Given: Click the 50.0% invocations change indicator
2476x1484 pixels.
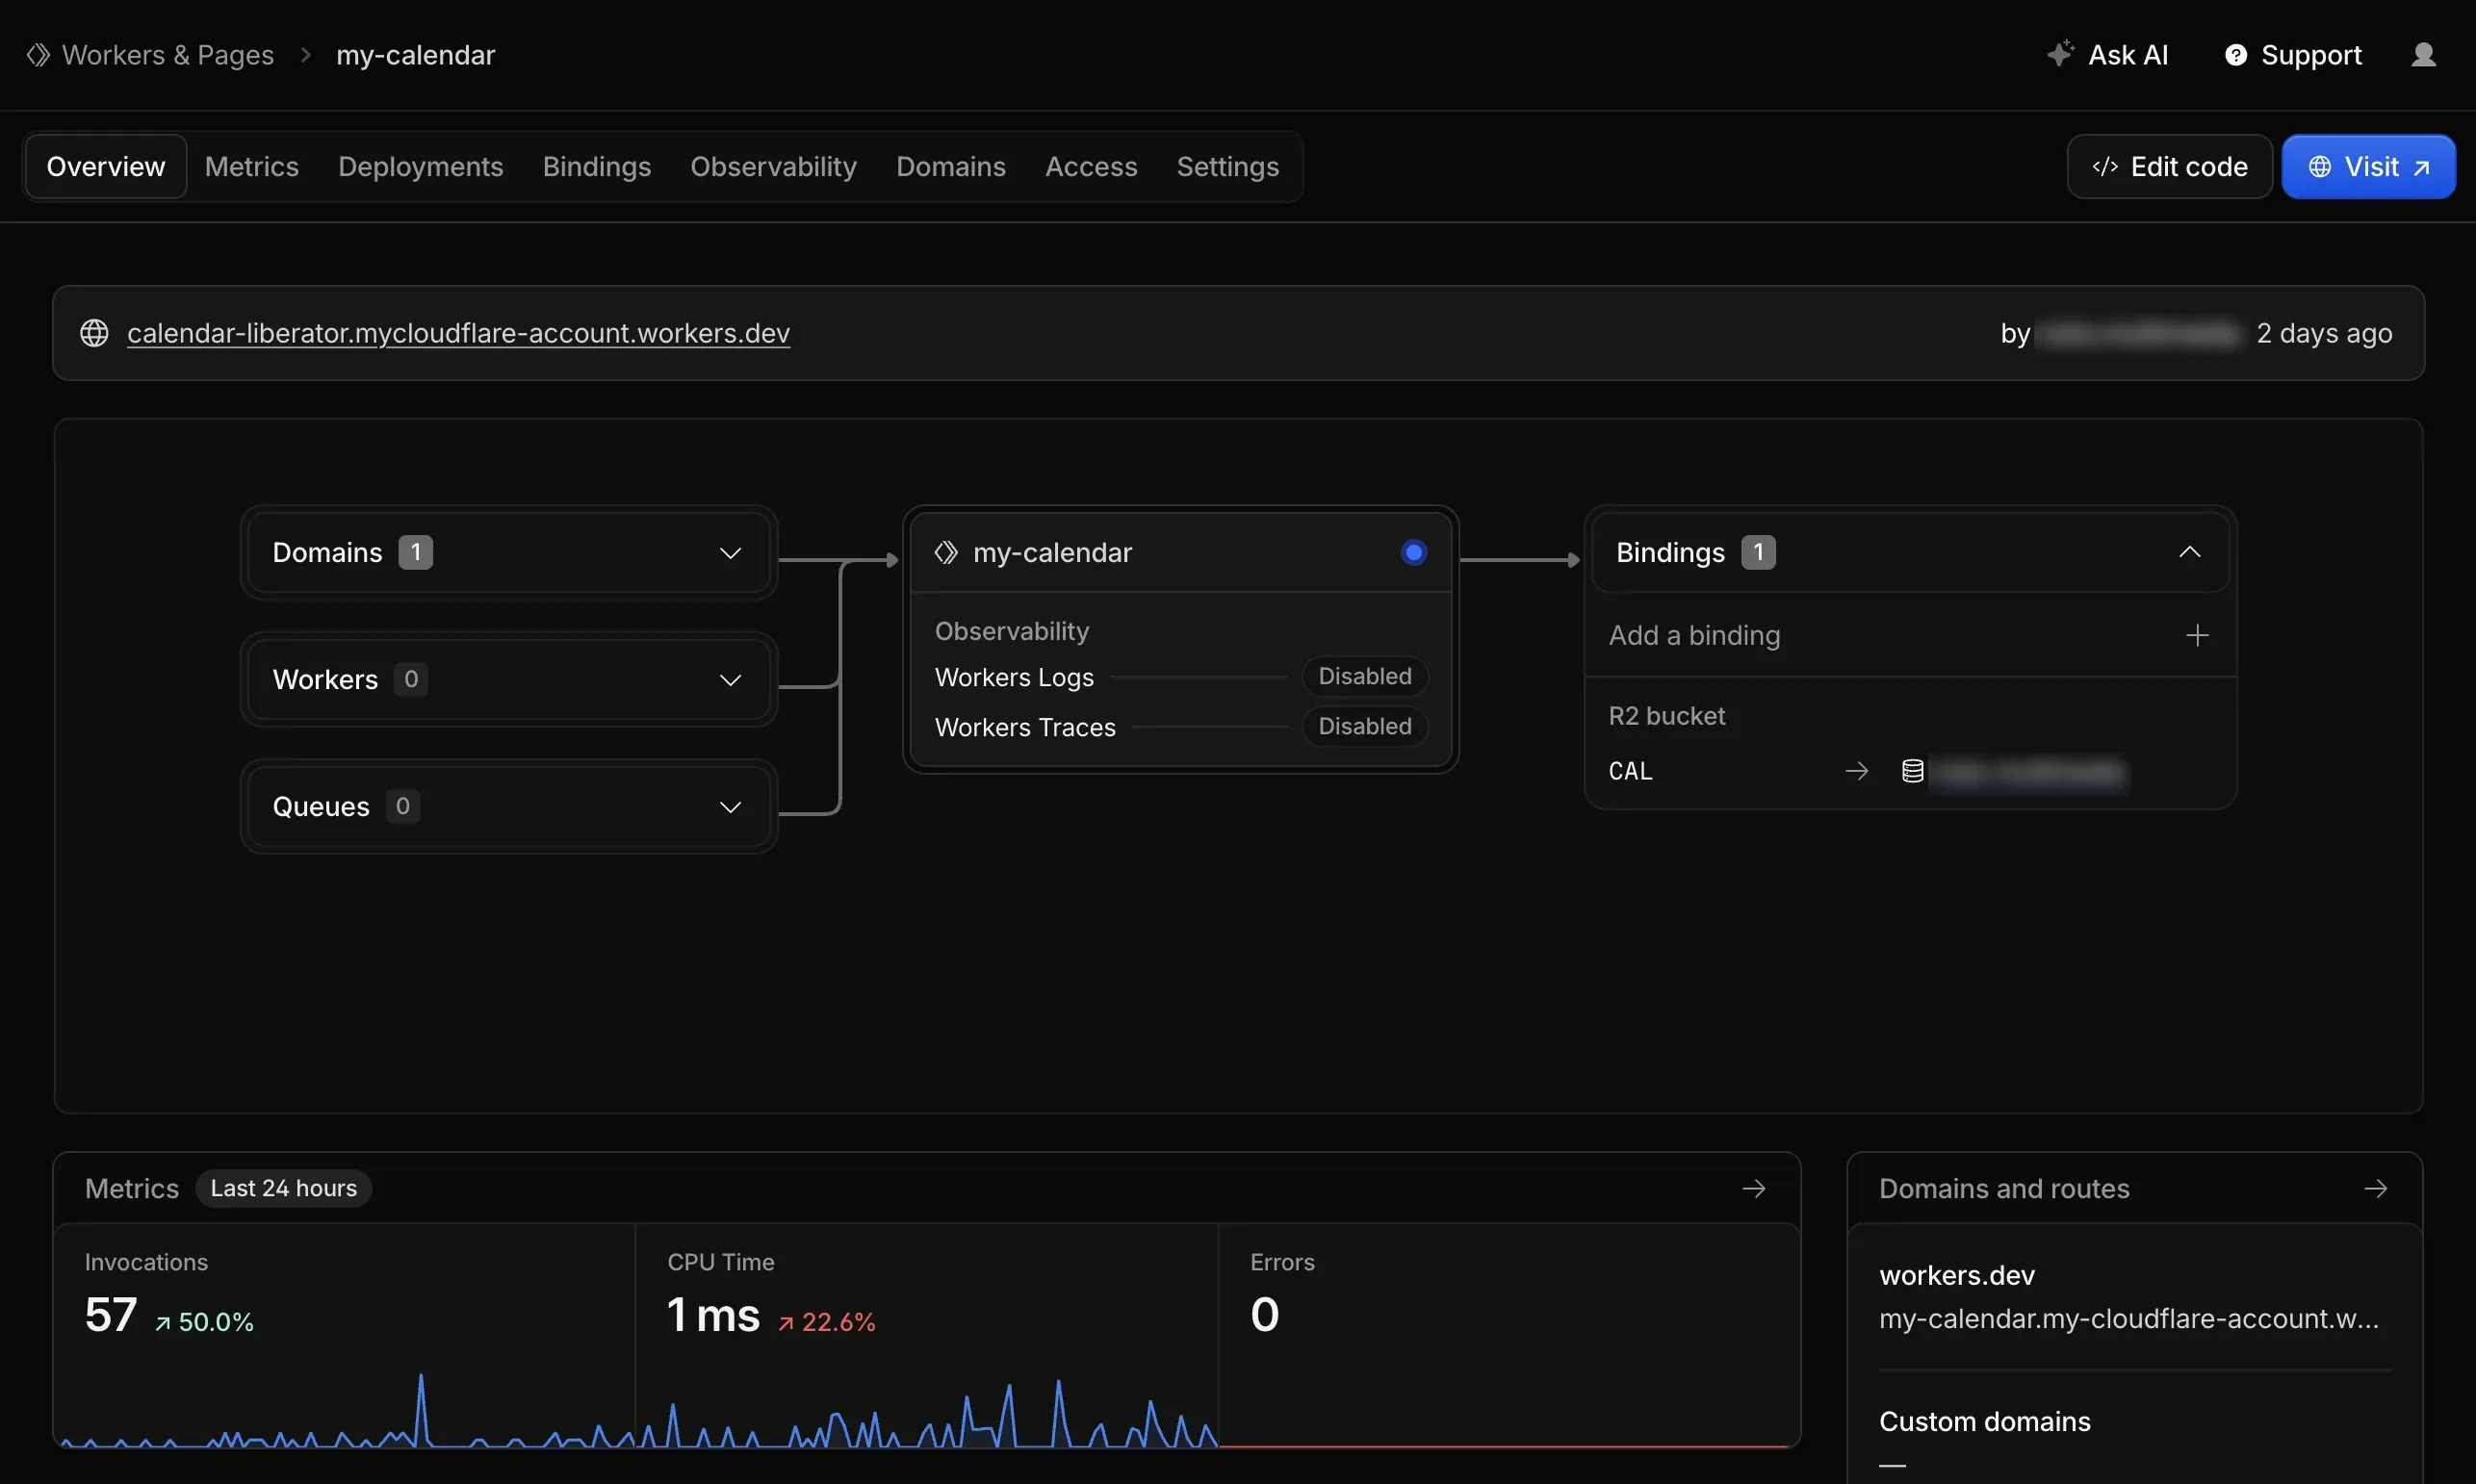Looking at the screenshot, I should [204, 1322].
